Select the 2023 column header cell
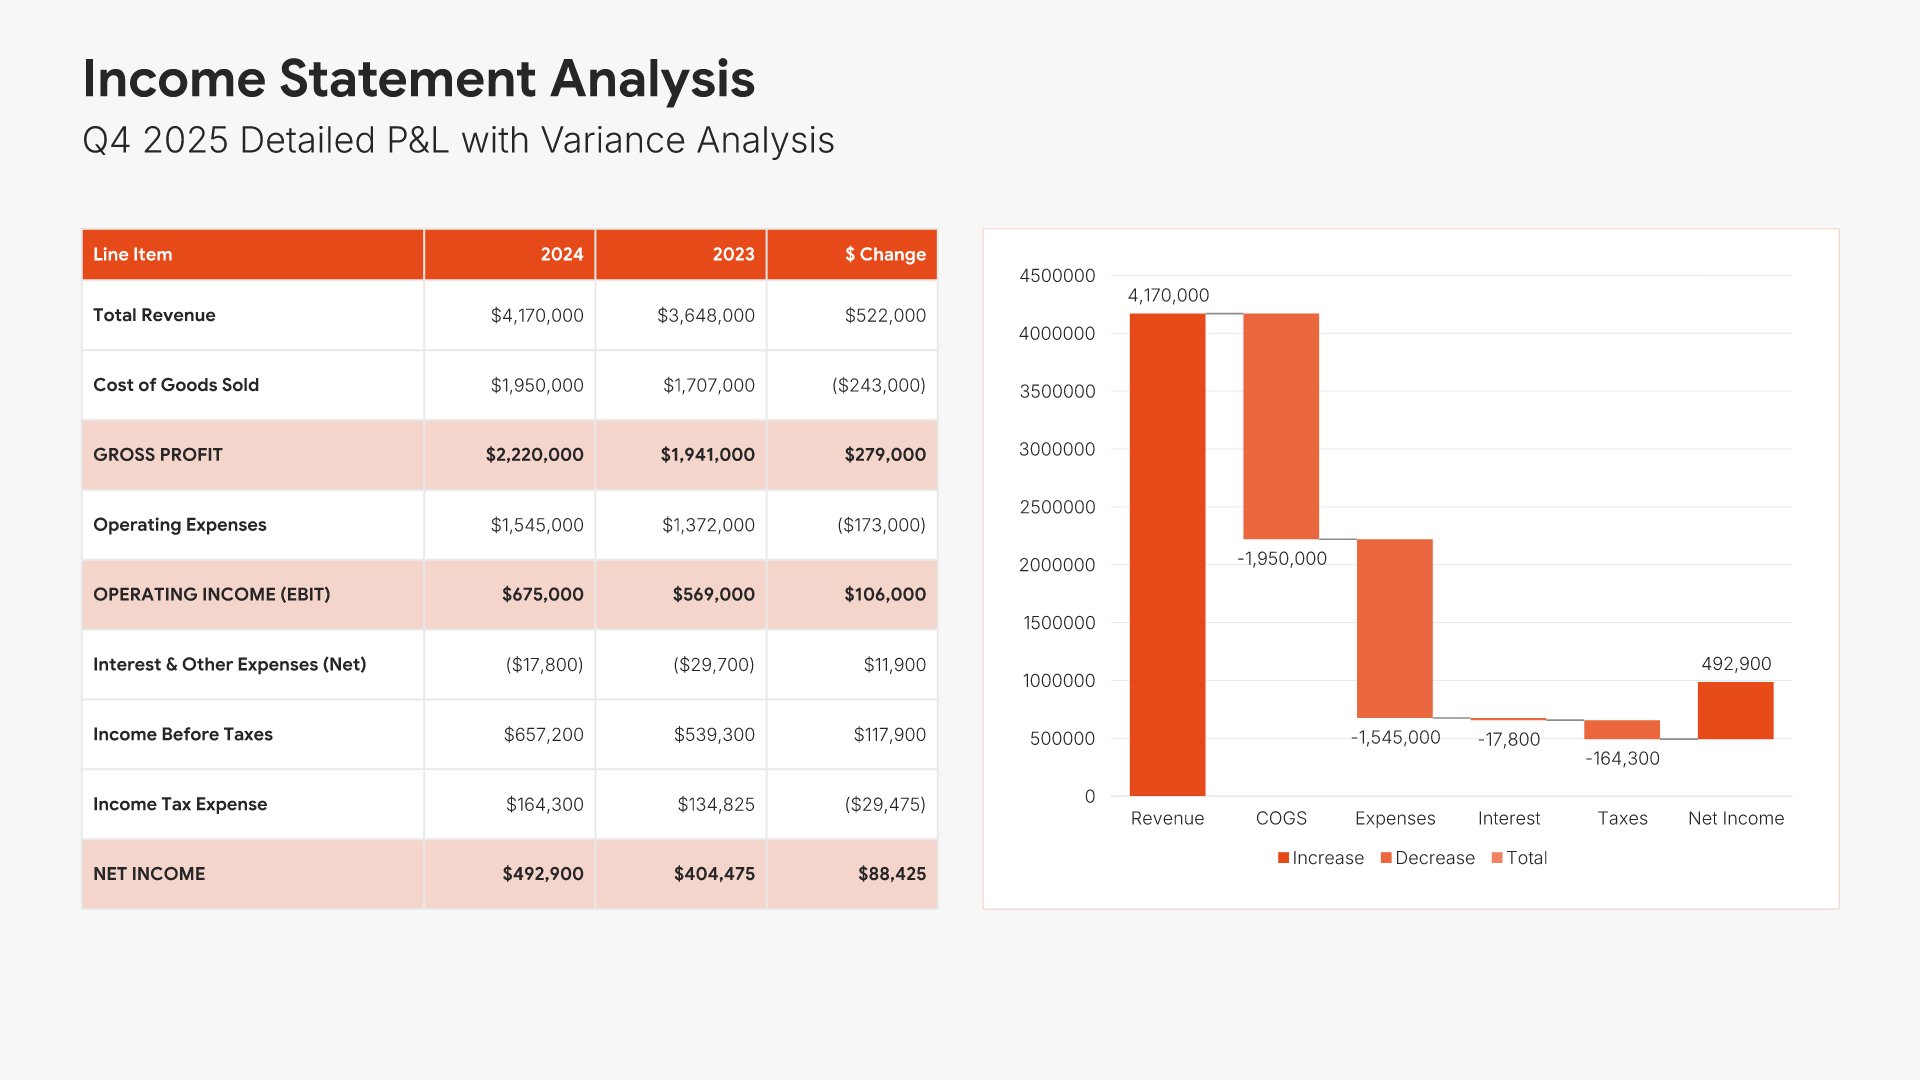This screenshot has height=1080, width=1920. coord(733,254)
